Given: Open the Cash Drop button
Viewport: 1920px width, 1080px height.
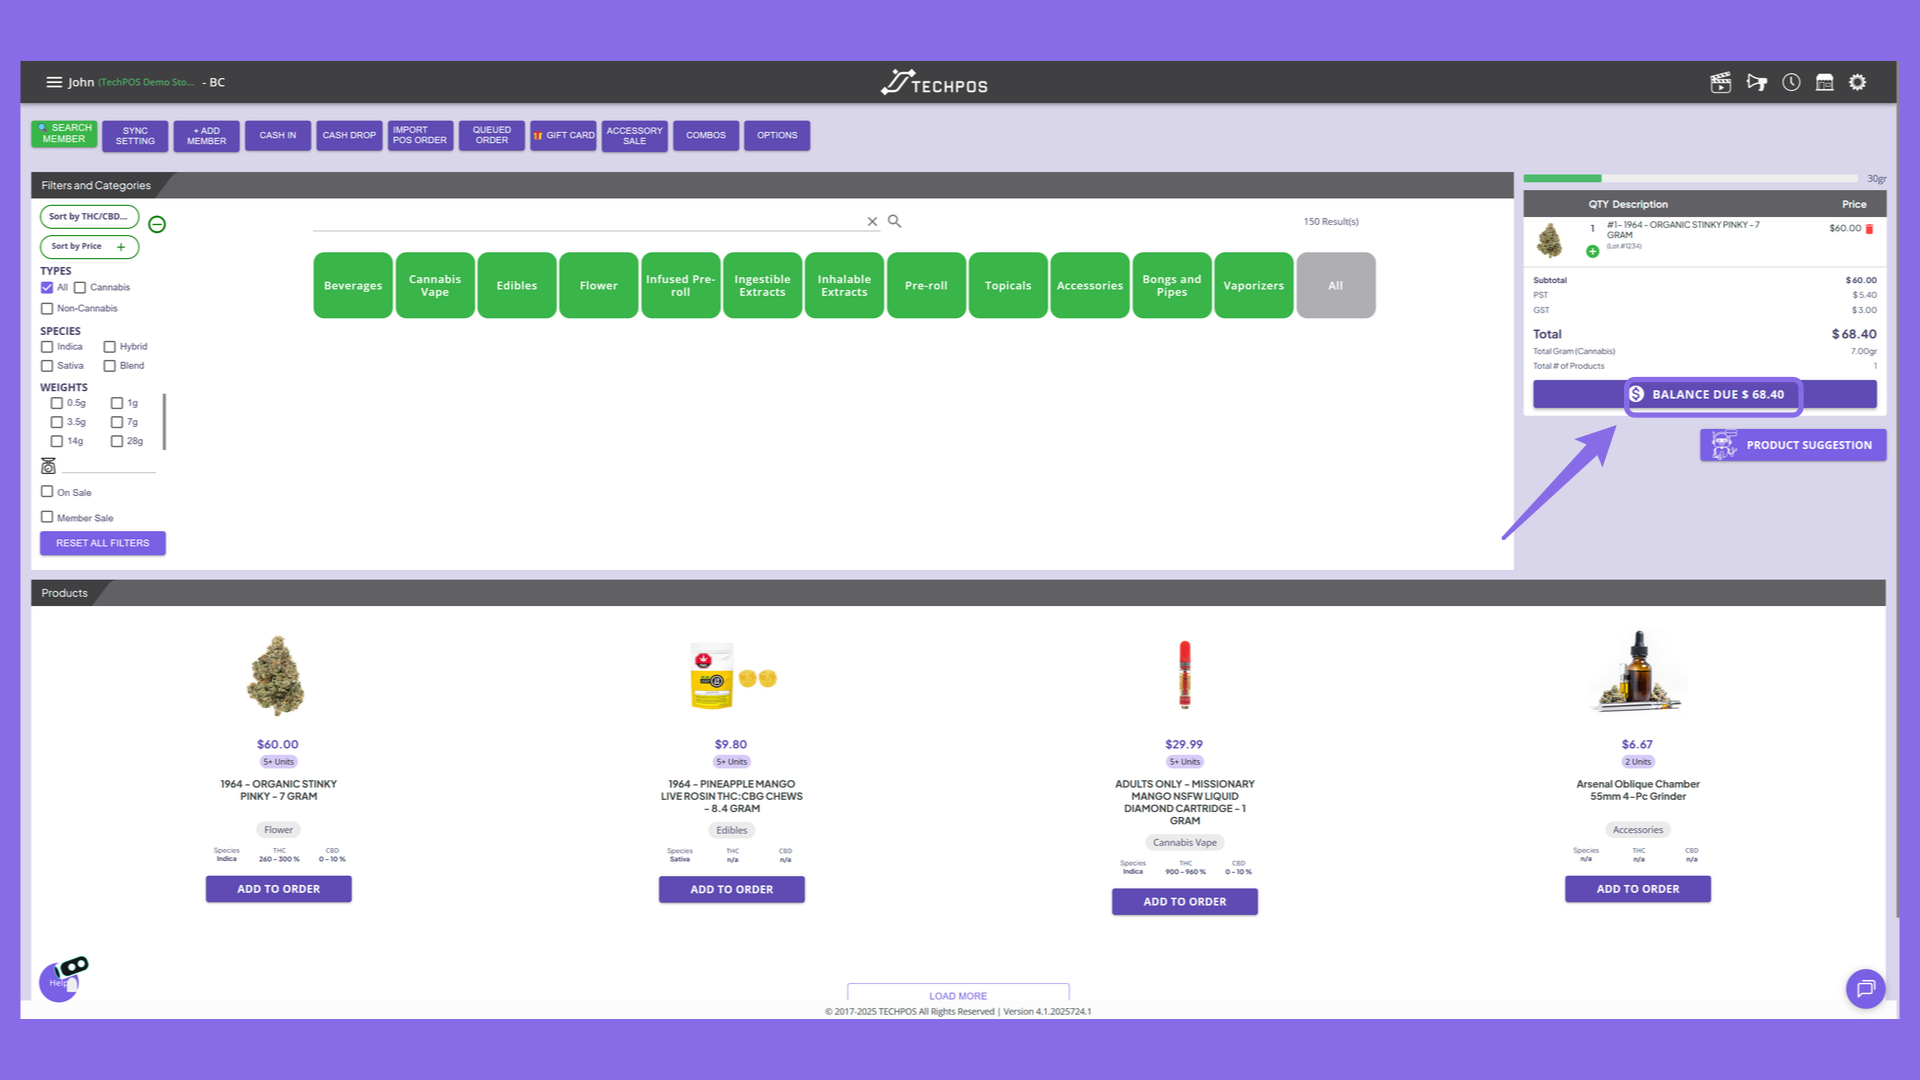Looking at the screenshot, I should [x=349, y=136].
